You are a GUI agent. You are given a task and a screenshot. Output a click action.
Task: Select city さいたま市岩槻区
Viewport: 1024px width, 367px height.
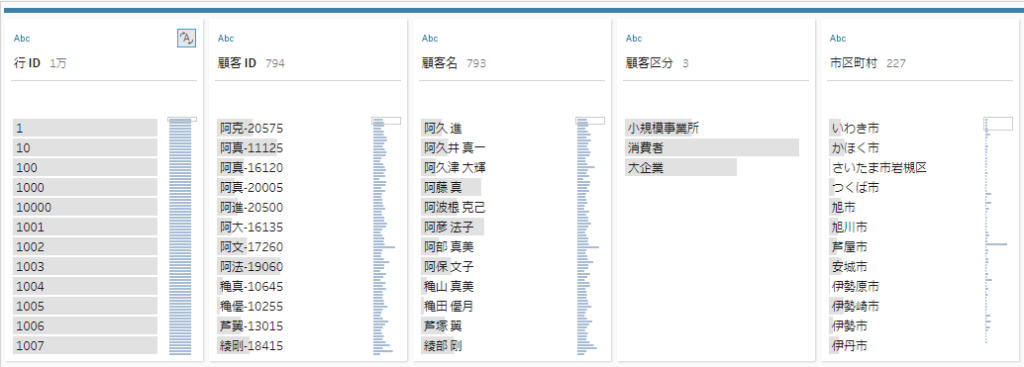point(879,168)
